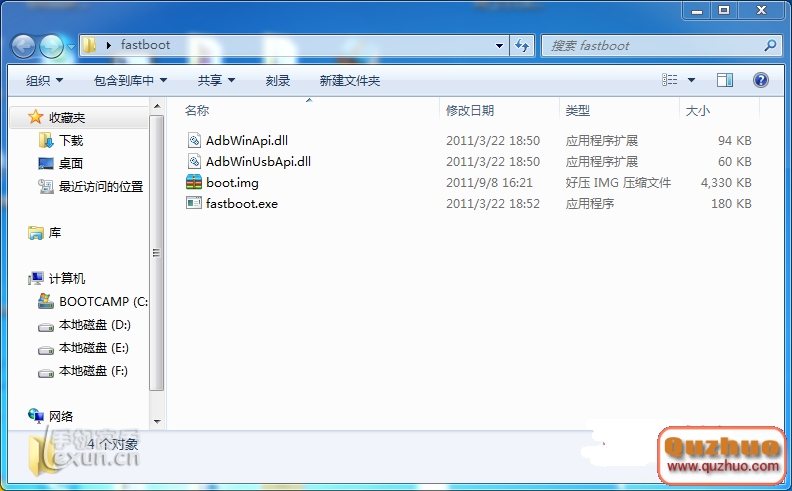
Task: Click the 刻录 toolbar button
Action: pyautogui.click(x=278, y=80)
